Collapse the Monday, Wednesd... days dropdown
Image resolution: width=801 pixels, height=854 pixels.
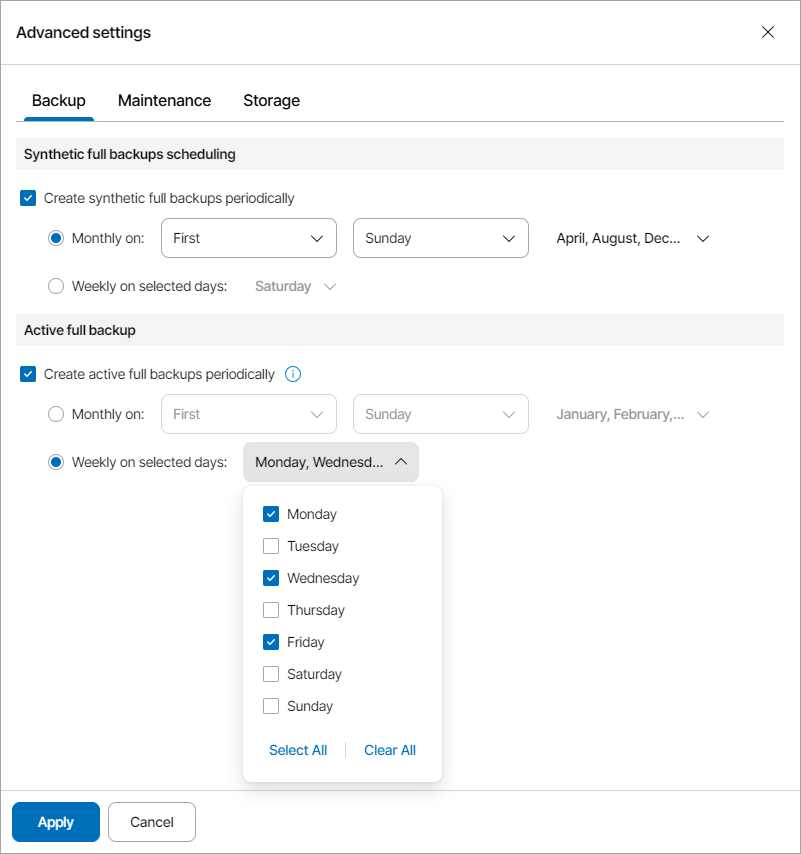pos(330,462)
